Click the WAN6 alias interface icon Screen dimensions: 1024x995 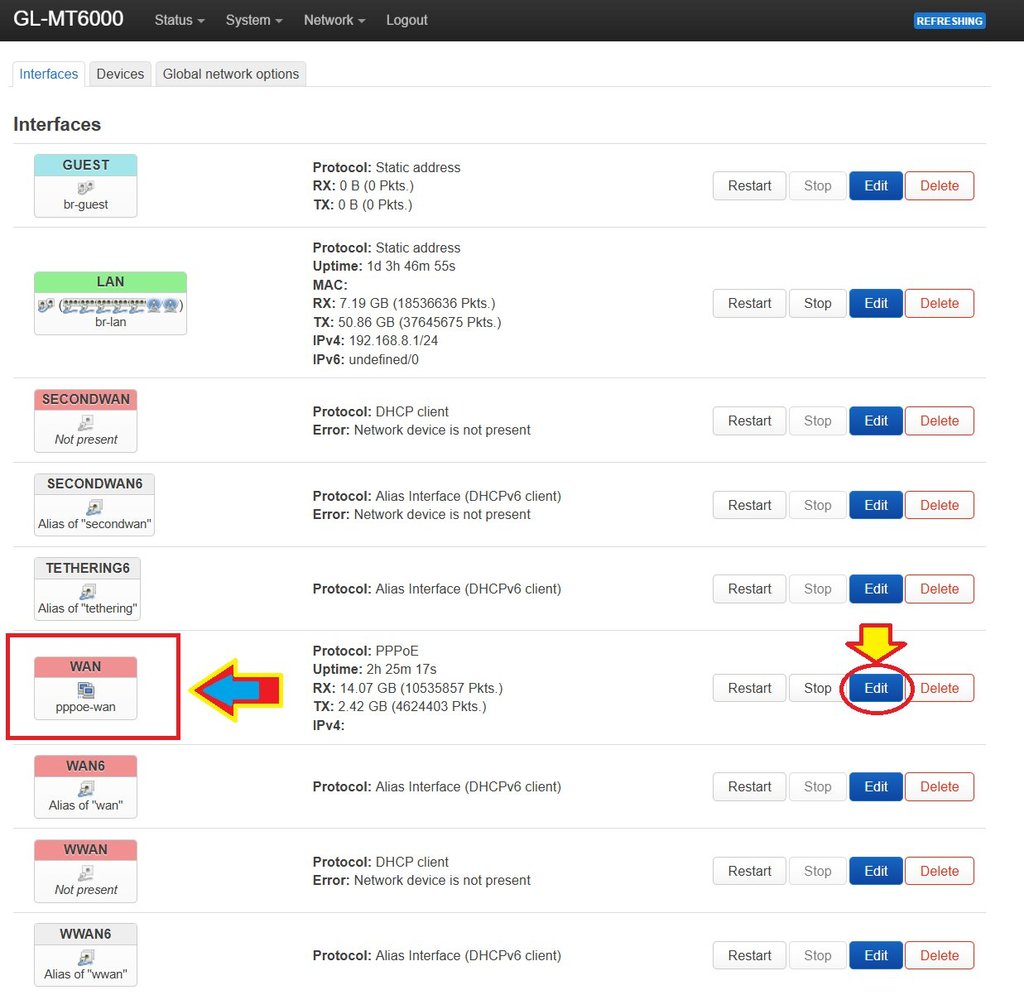coord(86,788)
